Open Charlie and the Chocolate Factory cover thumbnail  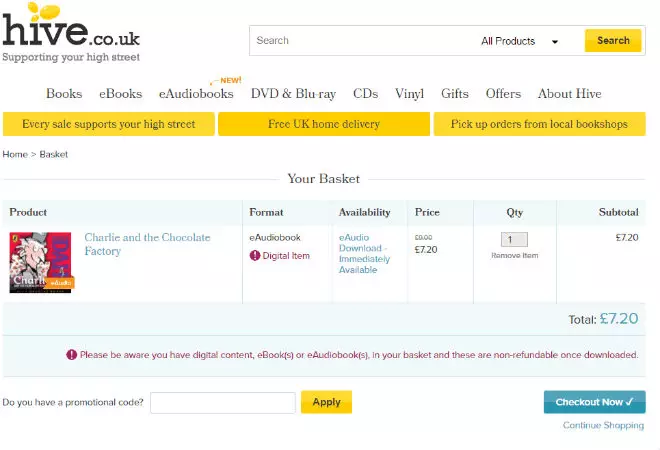pyautogui.click(x=42, y=263)
